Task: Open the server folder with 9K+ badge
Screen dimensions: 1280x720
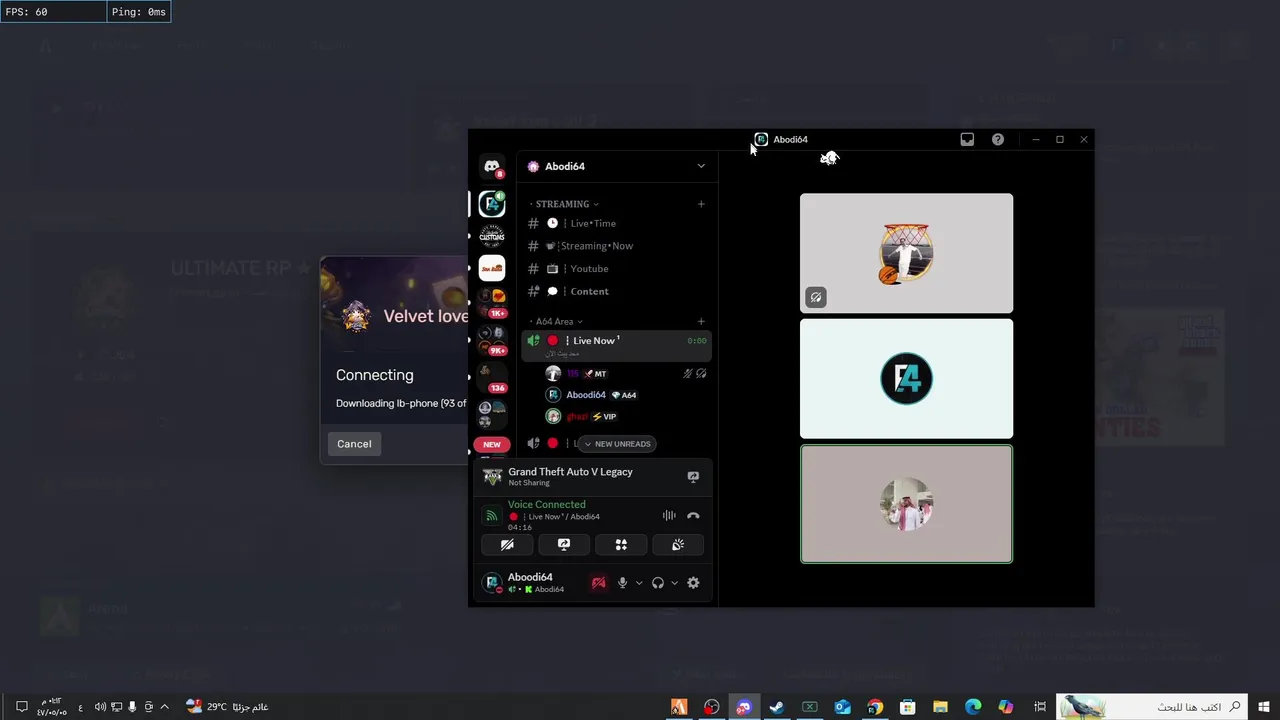Action: point(492,339)
